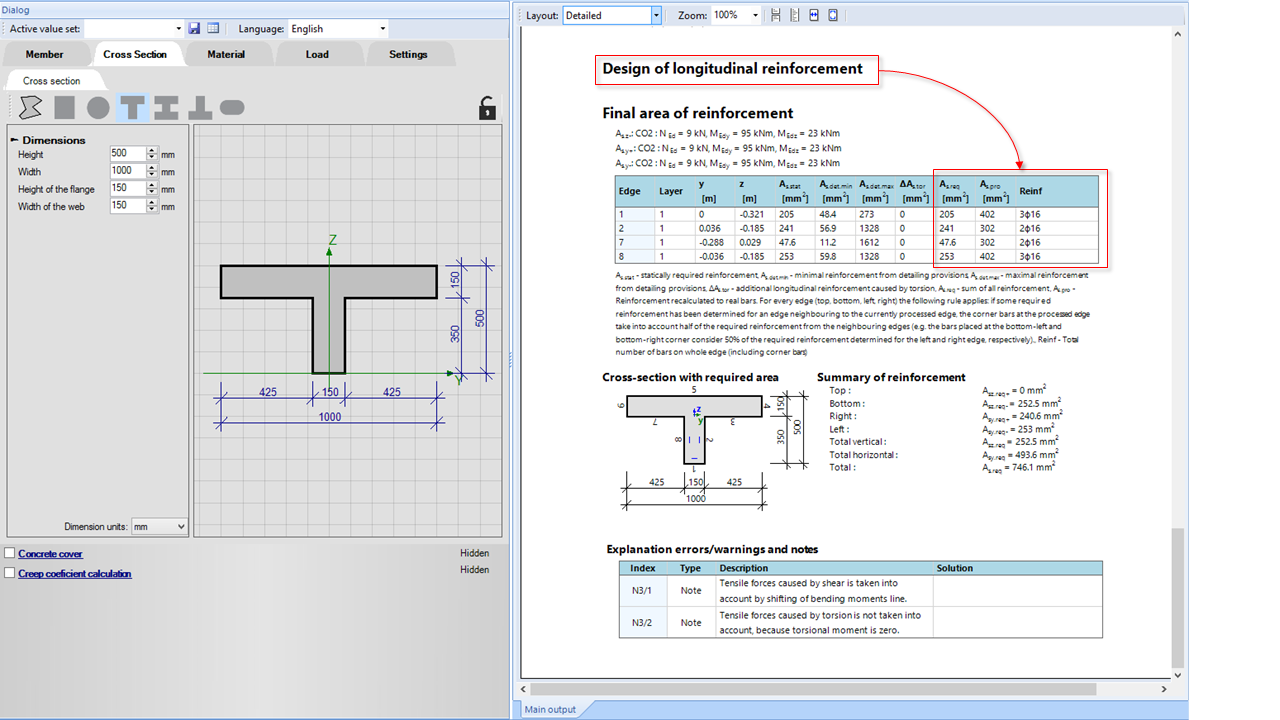Screen dimensions: 1280x720
Task: Switch to the Material tab
Action: point(226,54)
